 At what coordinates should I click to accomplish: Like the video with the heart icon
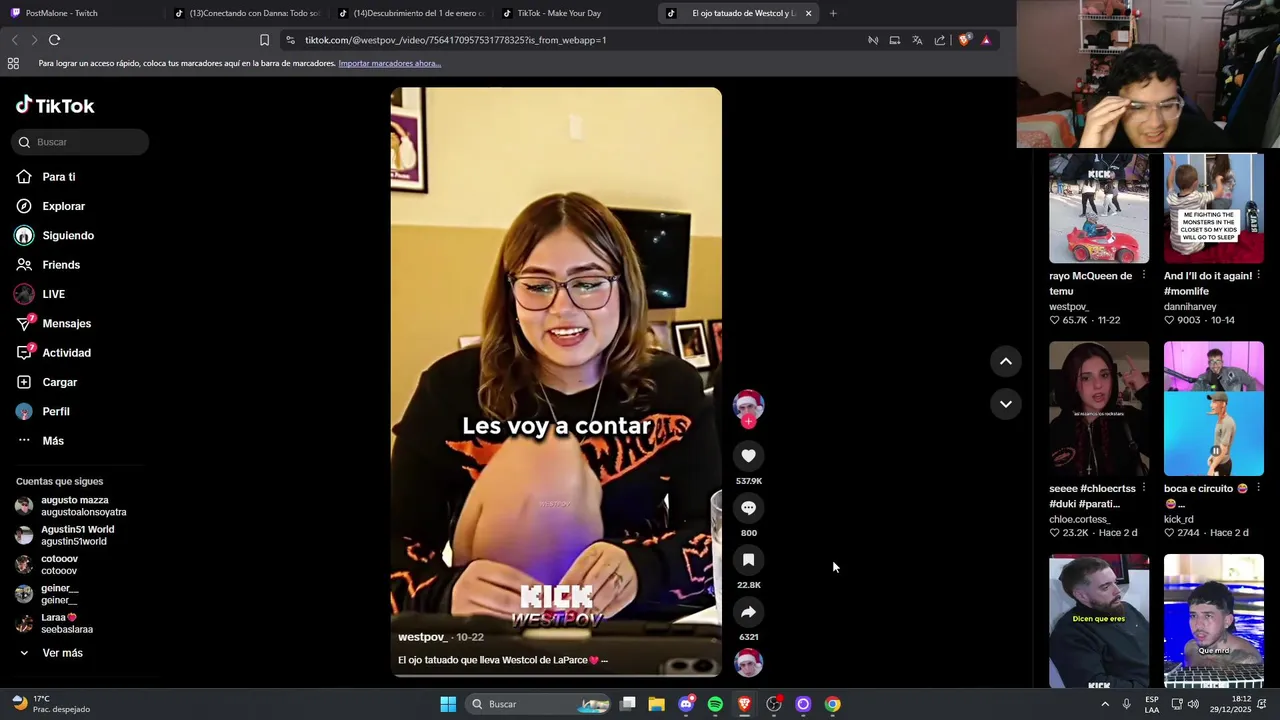click(748, 456)
